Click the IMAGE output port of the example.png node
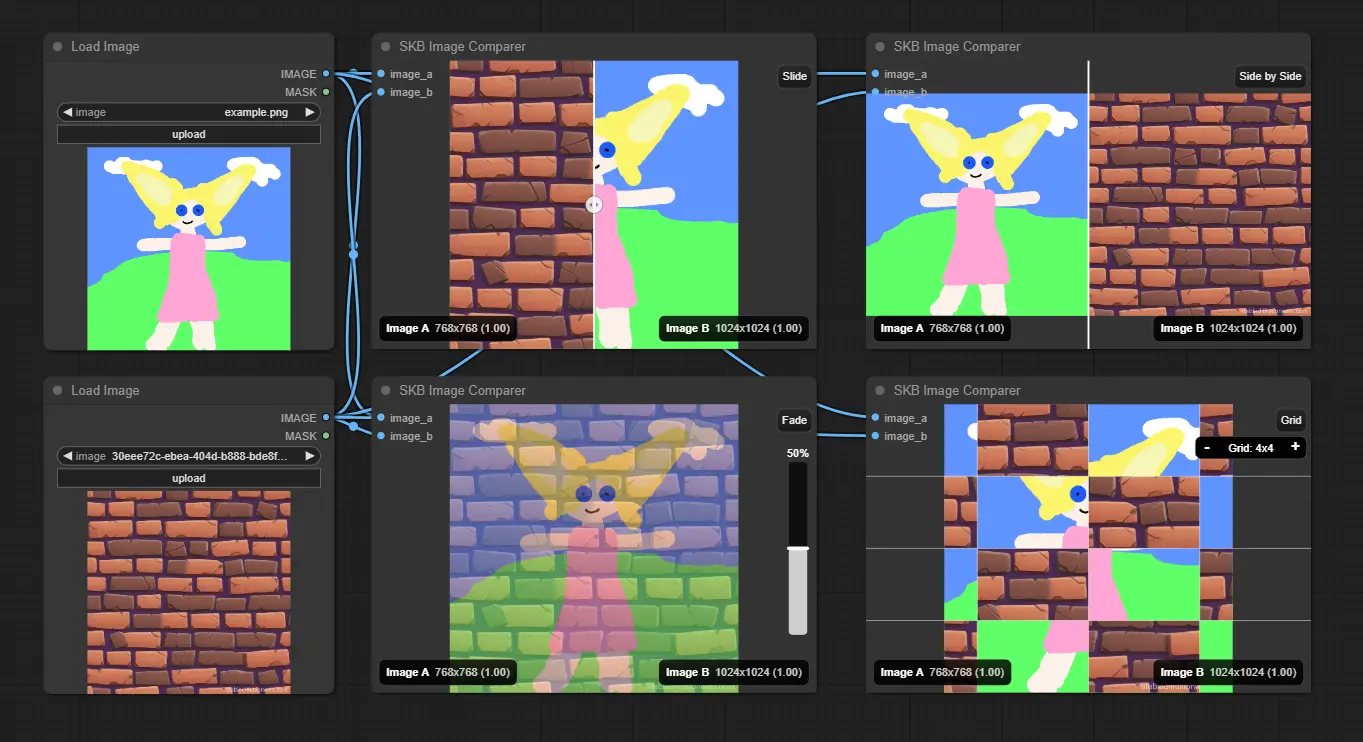The image size is (1363, 742). click(326, 74)
